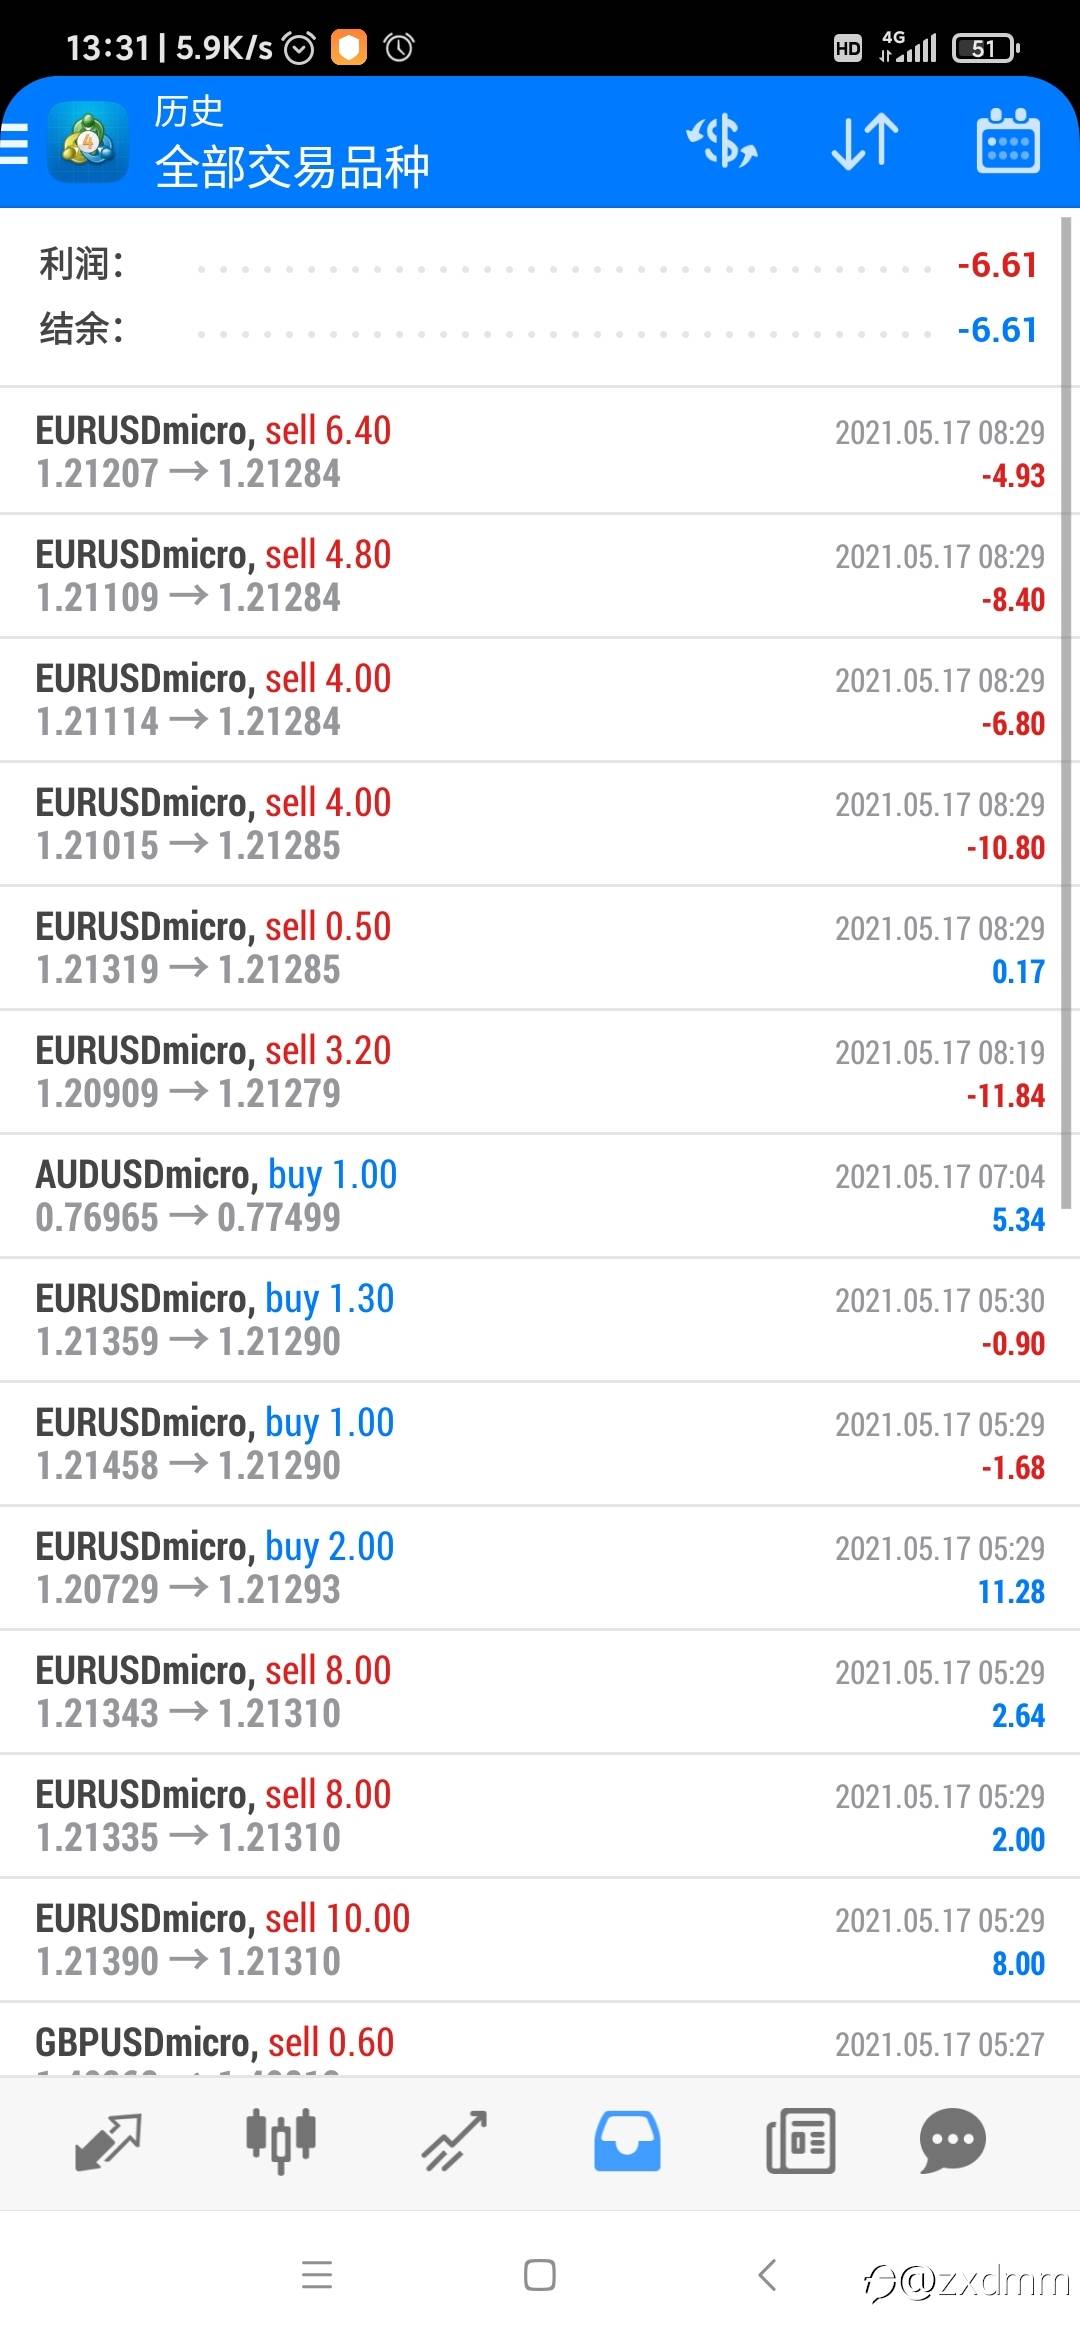Open the Trade tab with trend arrows
1080x2340 pixels.
[454, 2141]
